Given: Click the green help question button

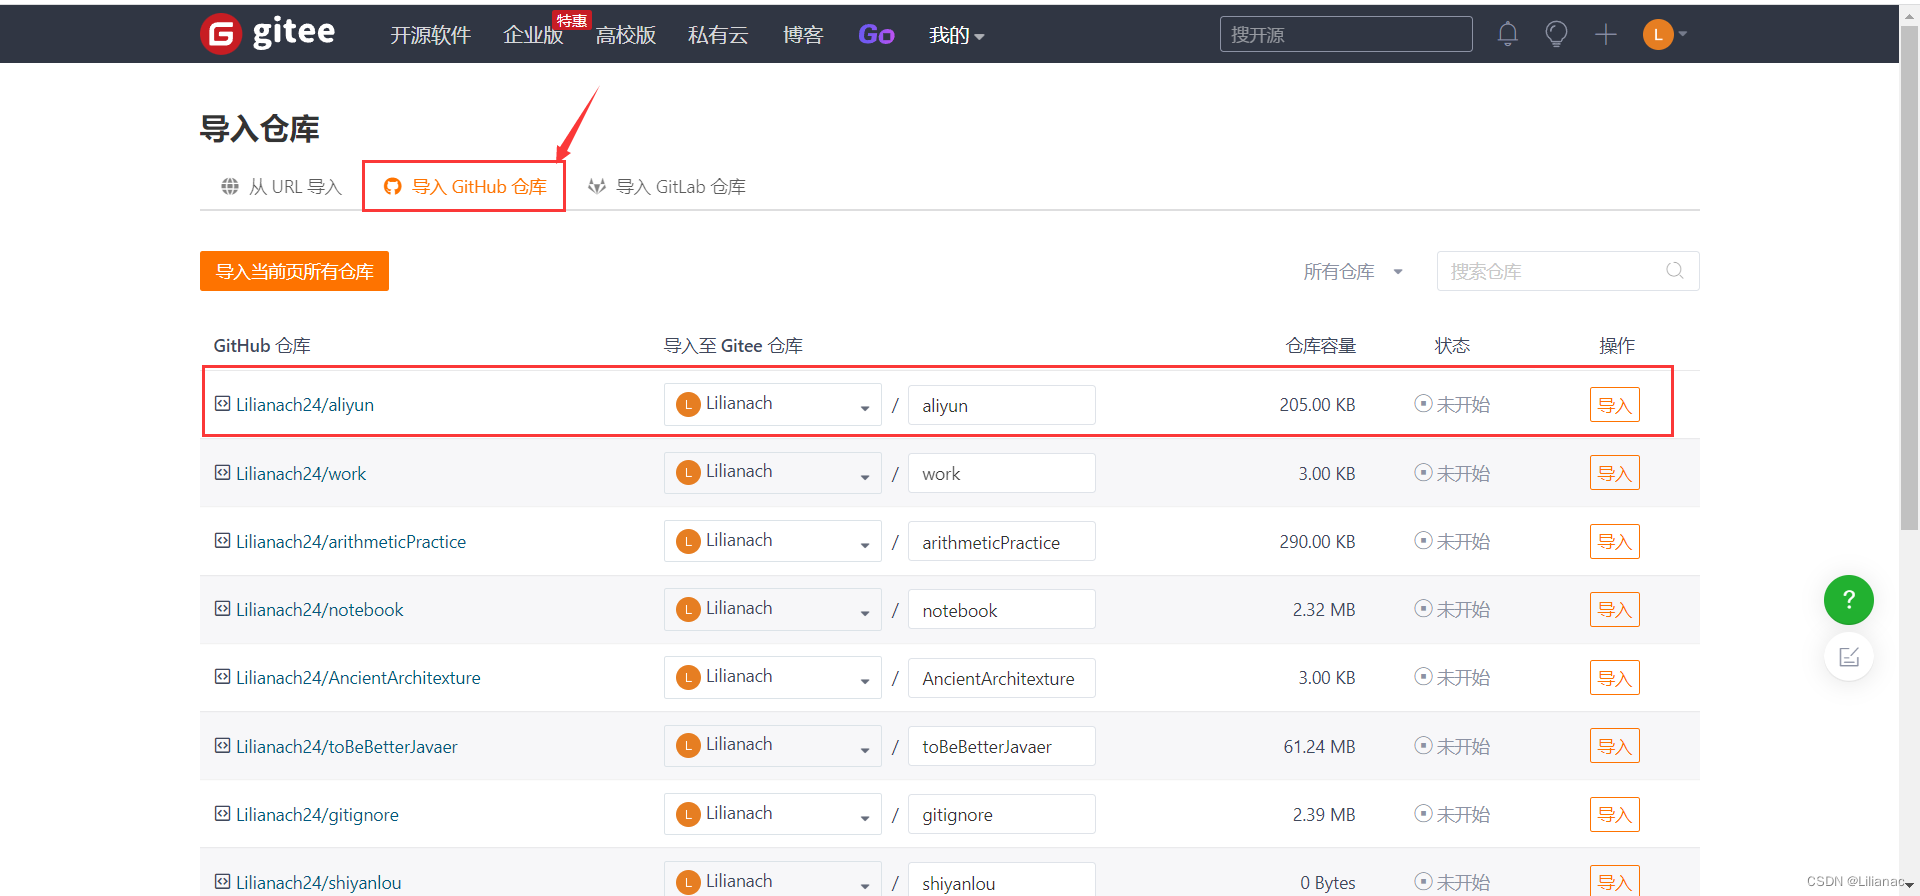Looking at the screenshot, I should (x=1849, y=600).
